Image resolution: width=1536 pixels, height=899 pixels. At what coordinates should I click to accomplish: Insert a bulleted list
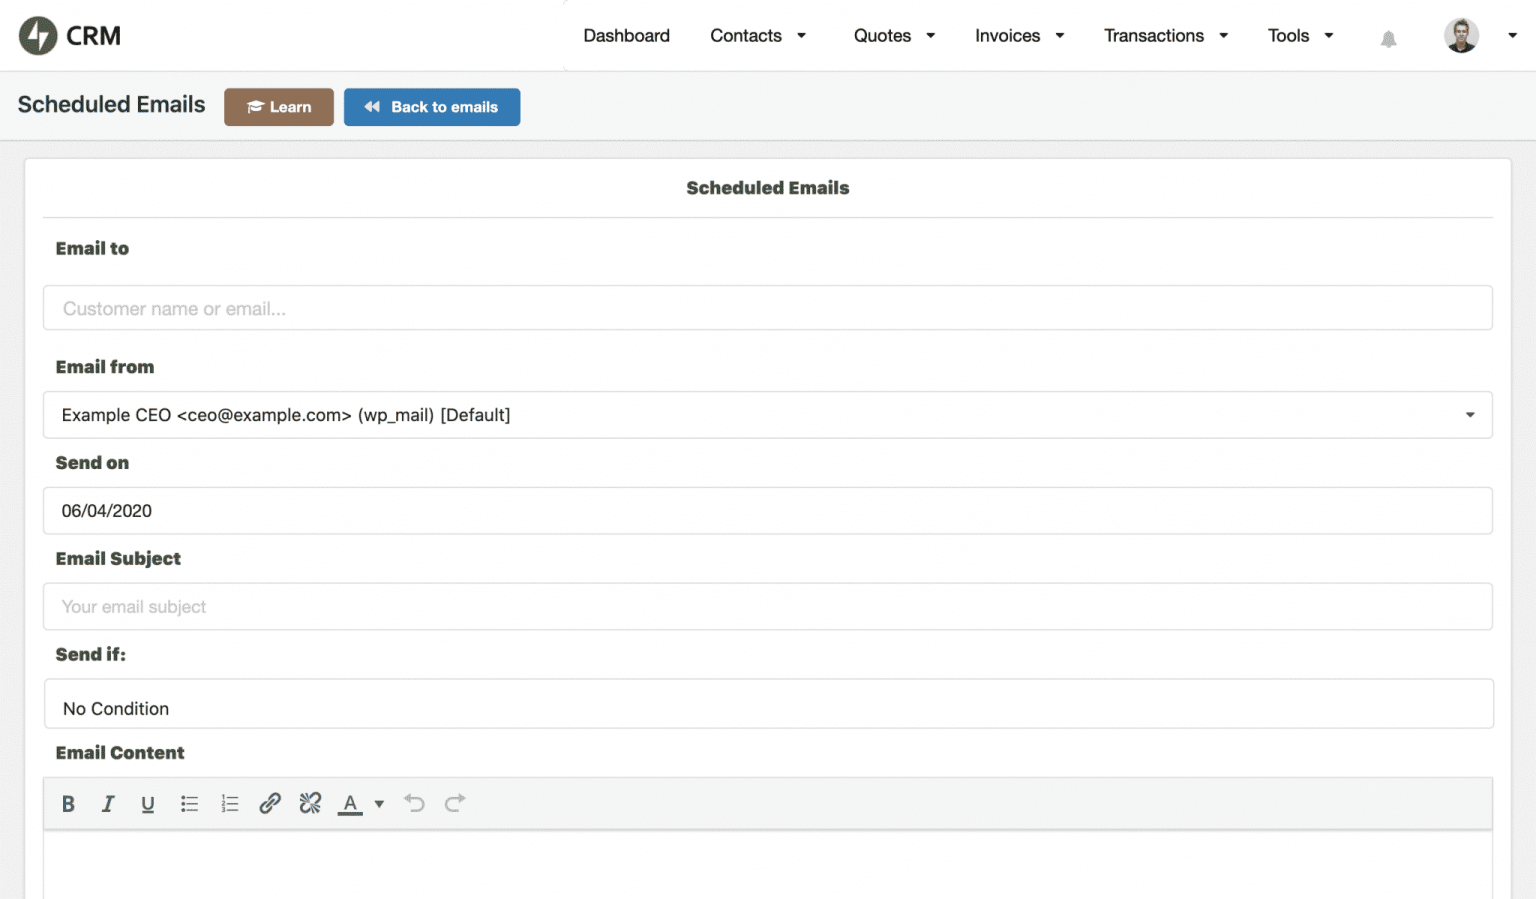pos(189,803)
